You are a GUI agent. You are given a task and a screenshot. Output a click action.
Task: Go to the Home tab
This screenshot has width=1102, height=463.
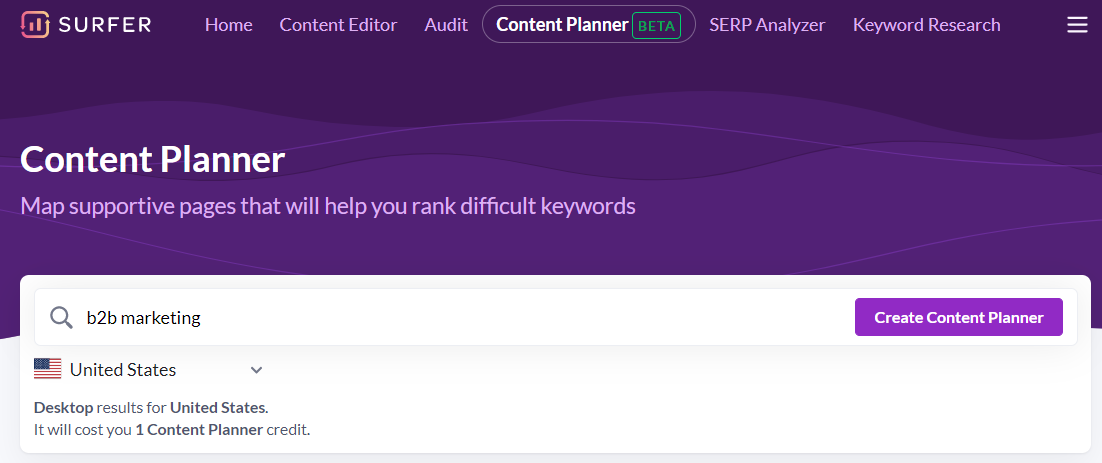point(228,25)
